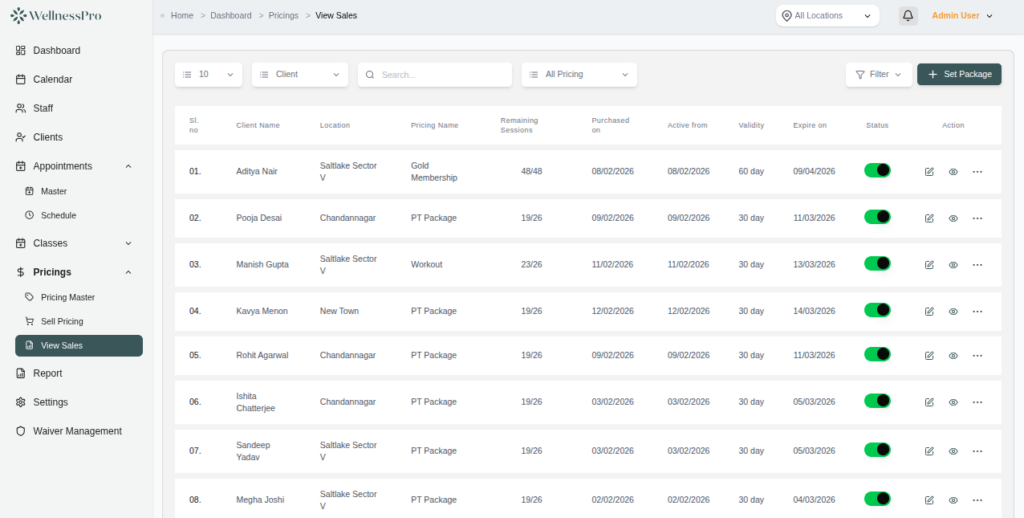Edit Megha Joshi's package entry
The image size is (1024, 518).
pos(929,500)
